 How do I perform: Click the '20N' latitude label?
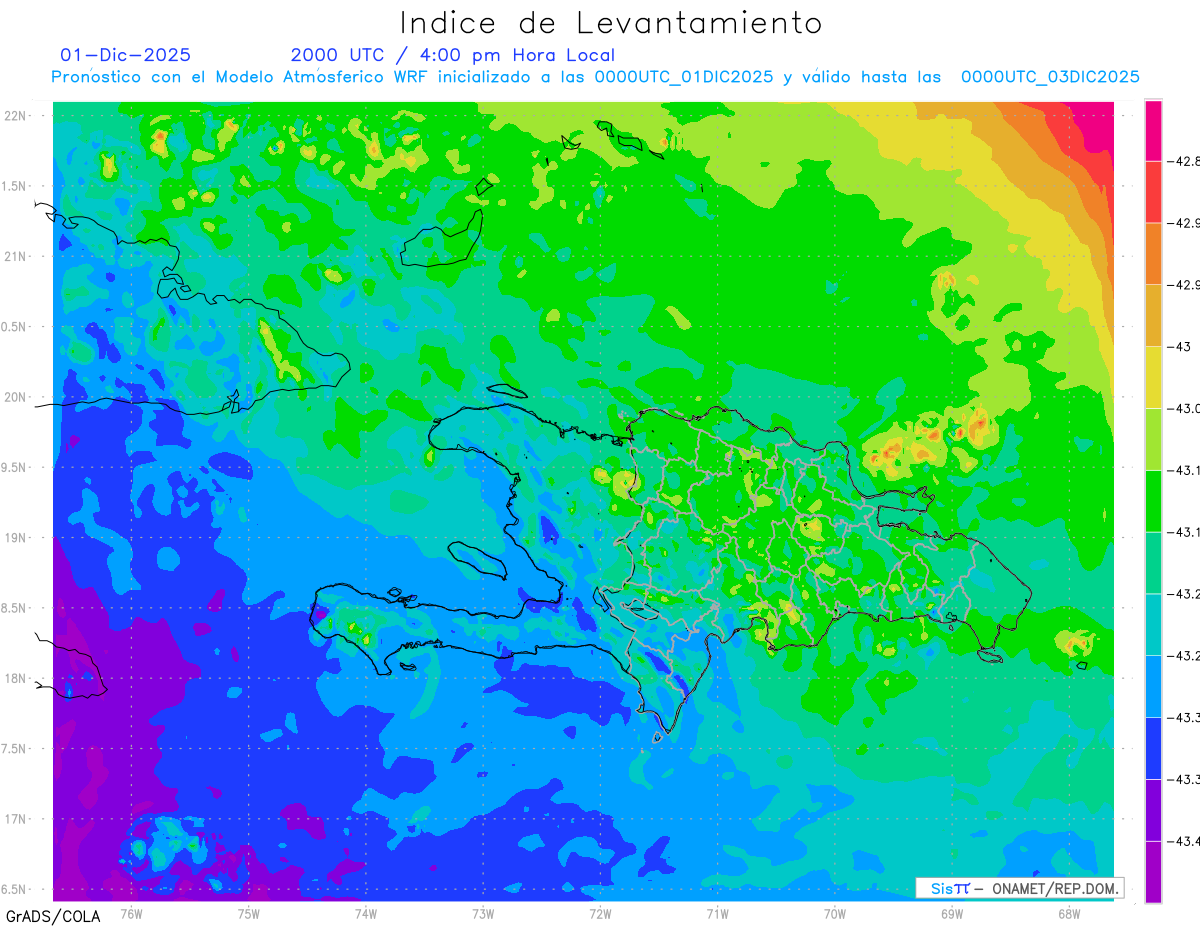pyautogui.click(x=15, y=397)
